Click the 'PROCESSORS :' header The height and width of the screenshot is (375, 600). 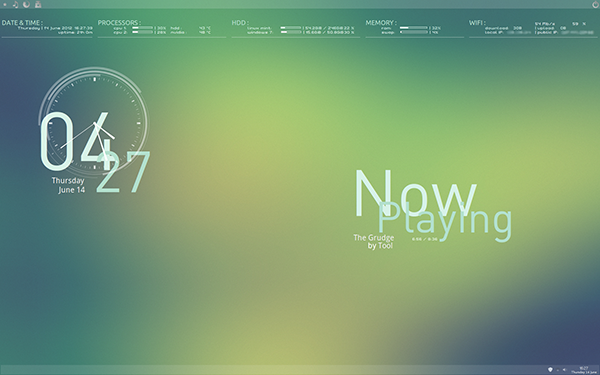119,23
